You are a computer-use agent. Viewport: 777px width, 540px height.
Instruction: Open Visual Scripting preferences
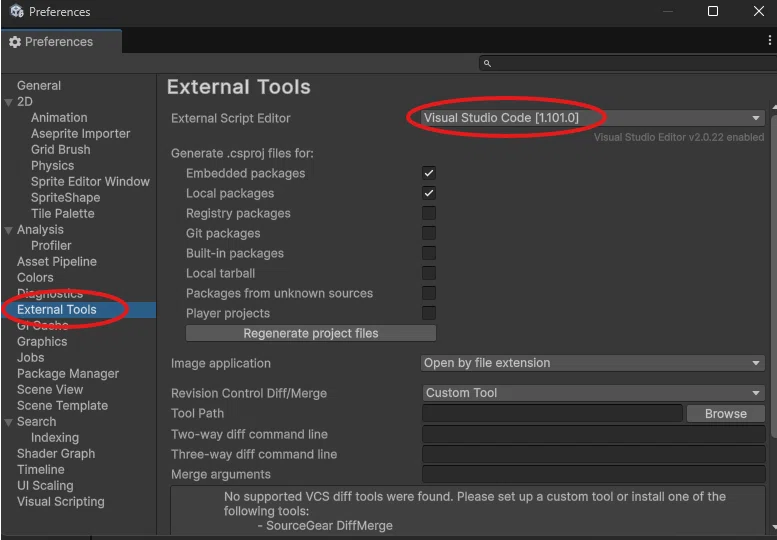61,502
